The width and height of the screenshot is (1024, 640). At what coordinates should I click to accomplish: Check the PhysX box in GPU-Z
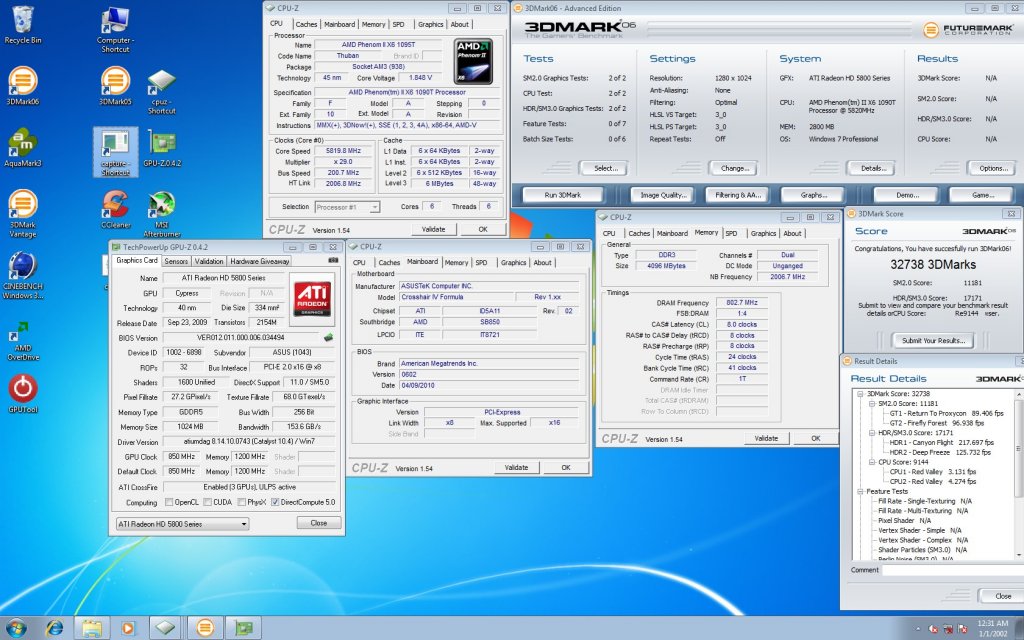click(x=241, y=502)
